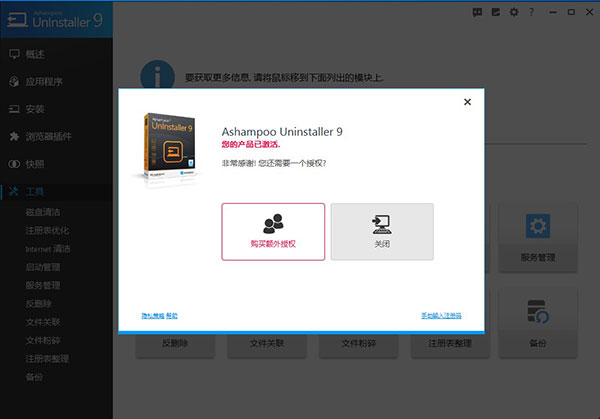Viewport: 600px width, 419px height.
Task: Open 注册表整理 in the sidebar list
Action: tap(47, 359)
